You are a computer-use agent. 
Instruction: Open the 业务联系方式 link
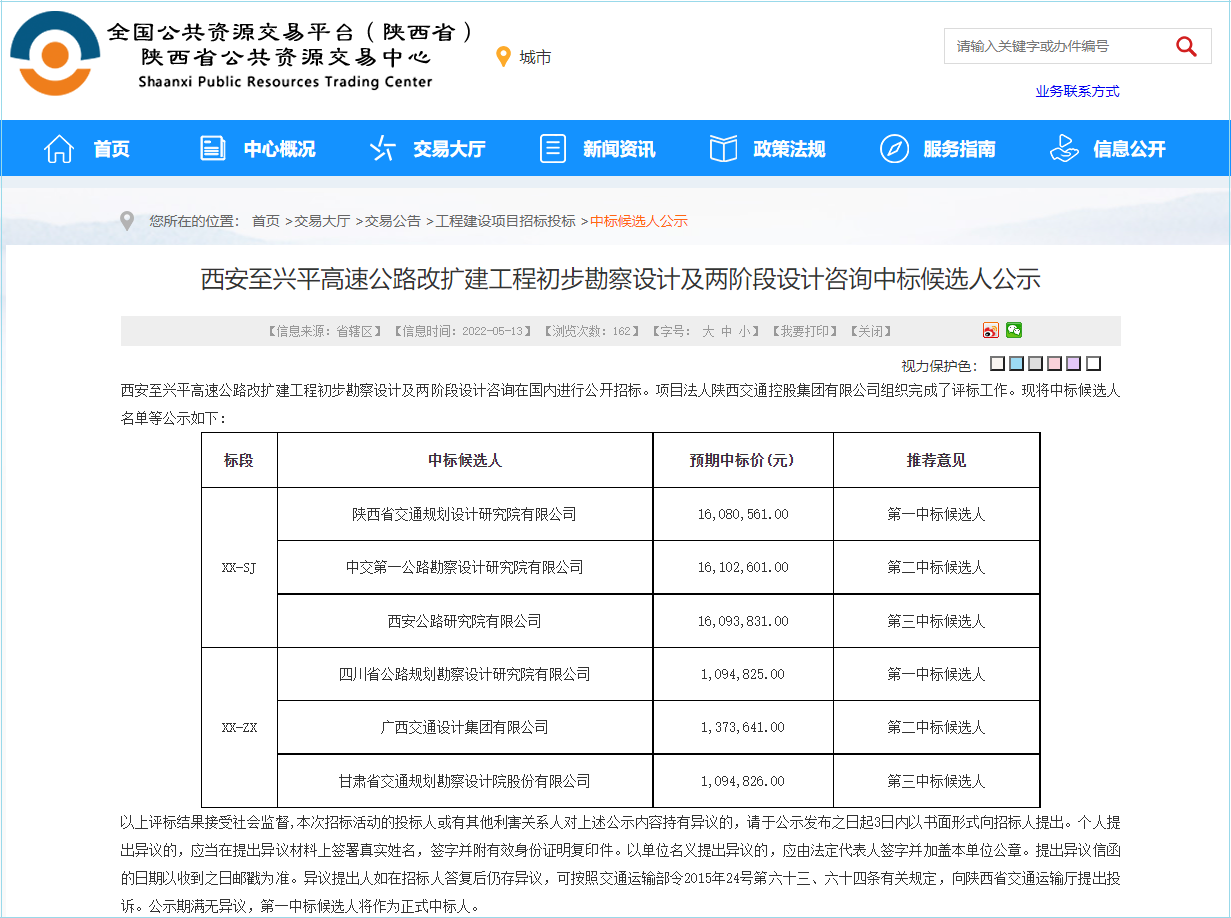[x=1077, y=91]
